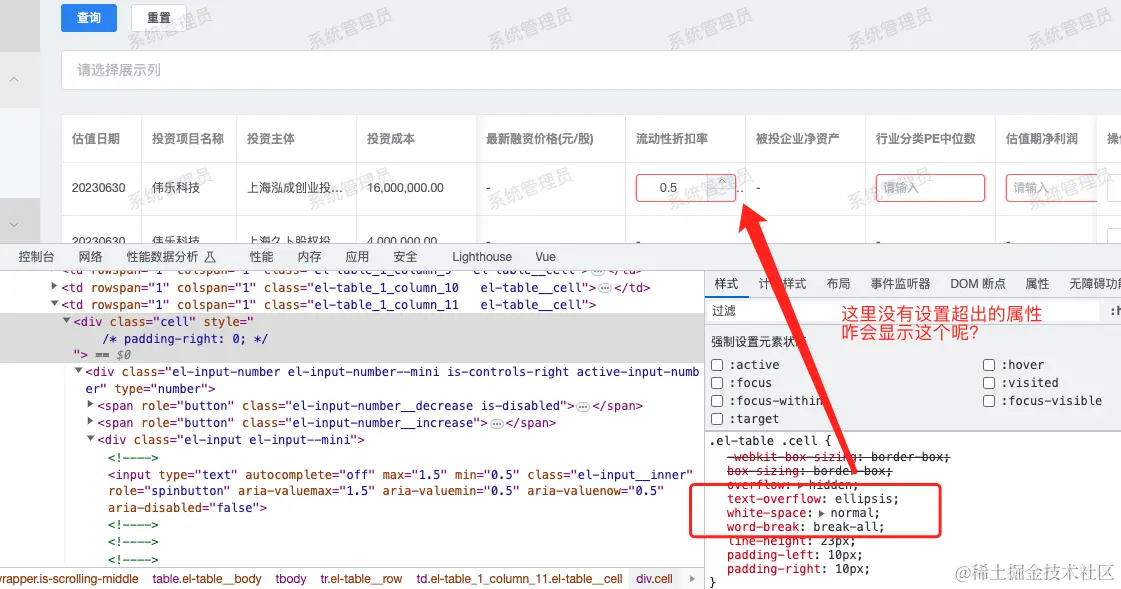
Task: Switch to the 控制台 DevTools tab
Action: point(36,257)
